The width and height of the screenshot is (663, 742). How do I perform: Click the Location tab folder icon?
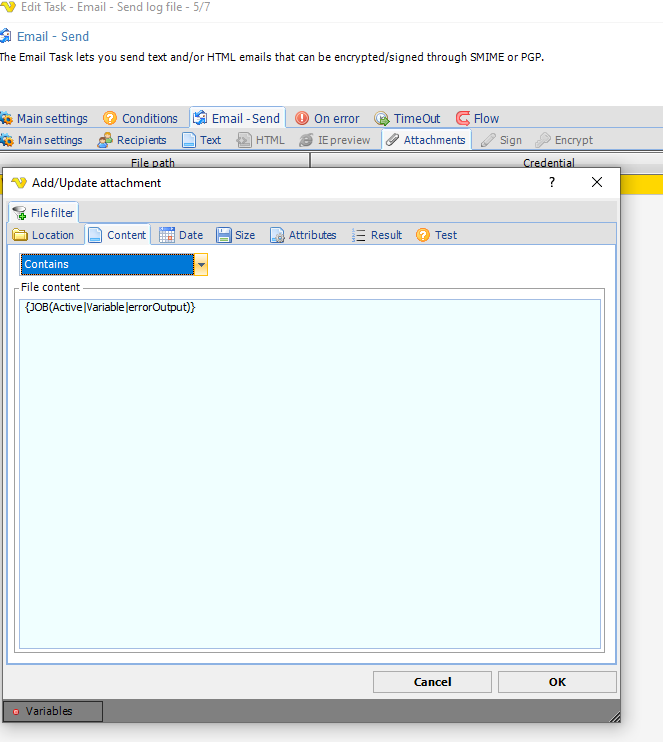point(20,235)
